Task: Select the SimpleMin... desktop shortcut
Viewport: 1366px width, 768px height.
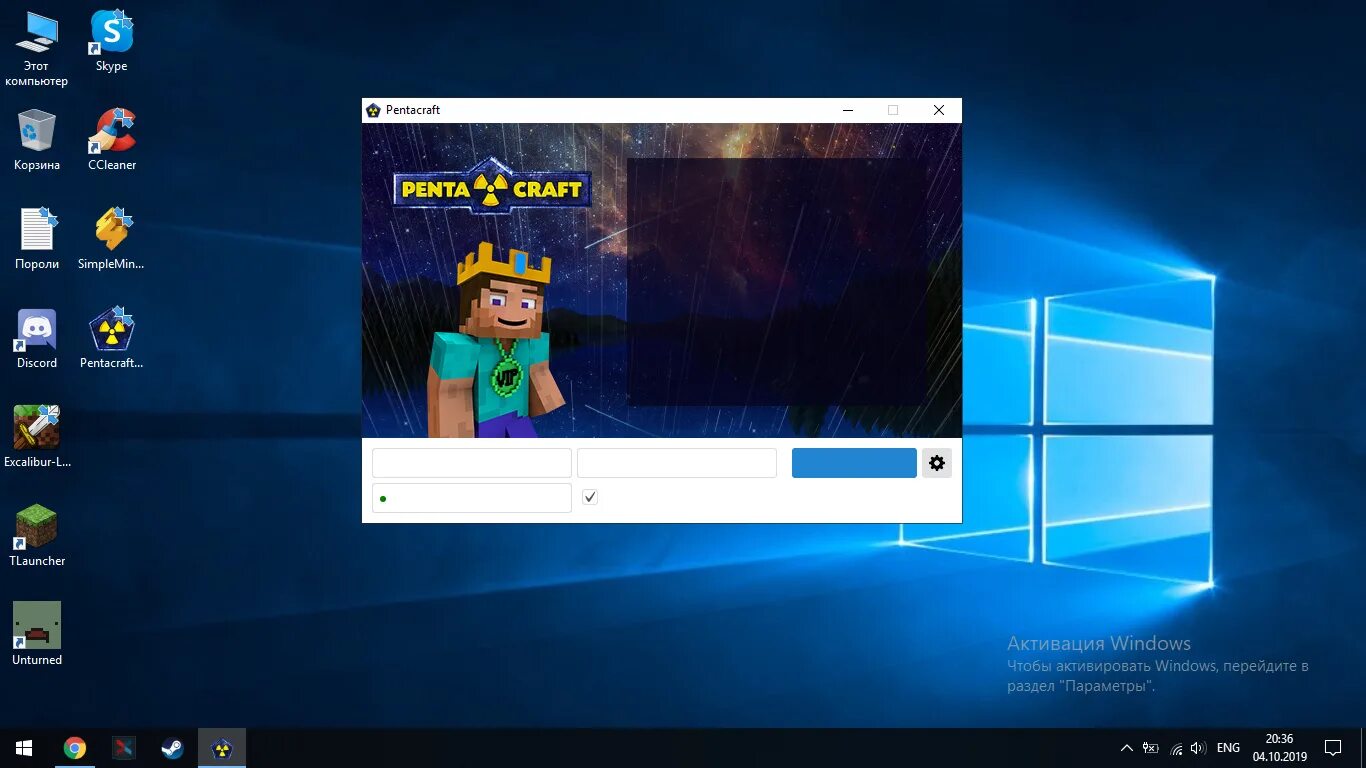Action: click(112, 239)
